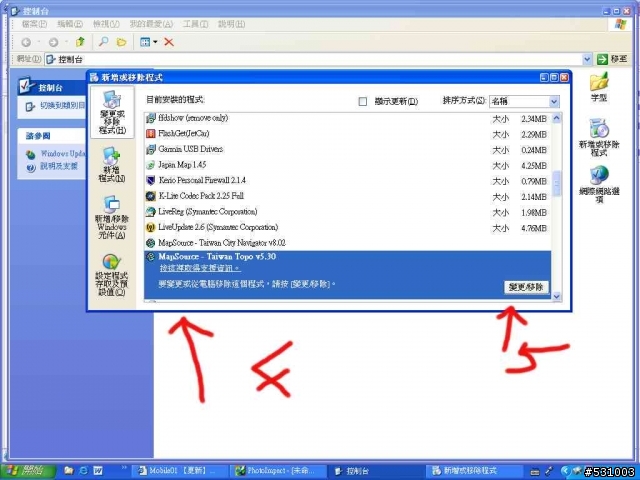Image resolution: width=640 pixels, height=480 pixels.
Task: Toggle the Folders pane icon in toolbar
Action: click(x=121, y=42)
